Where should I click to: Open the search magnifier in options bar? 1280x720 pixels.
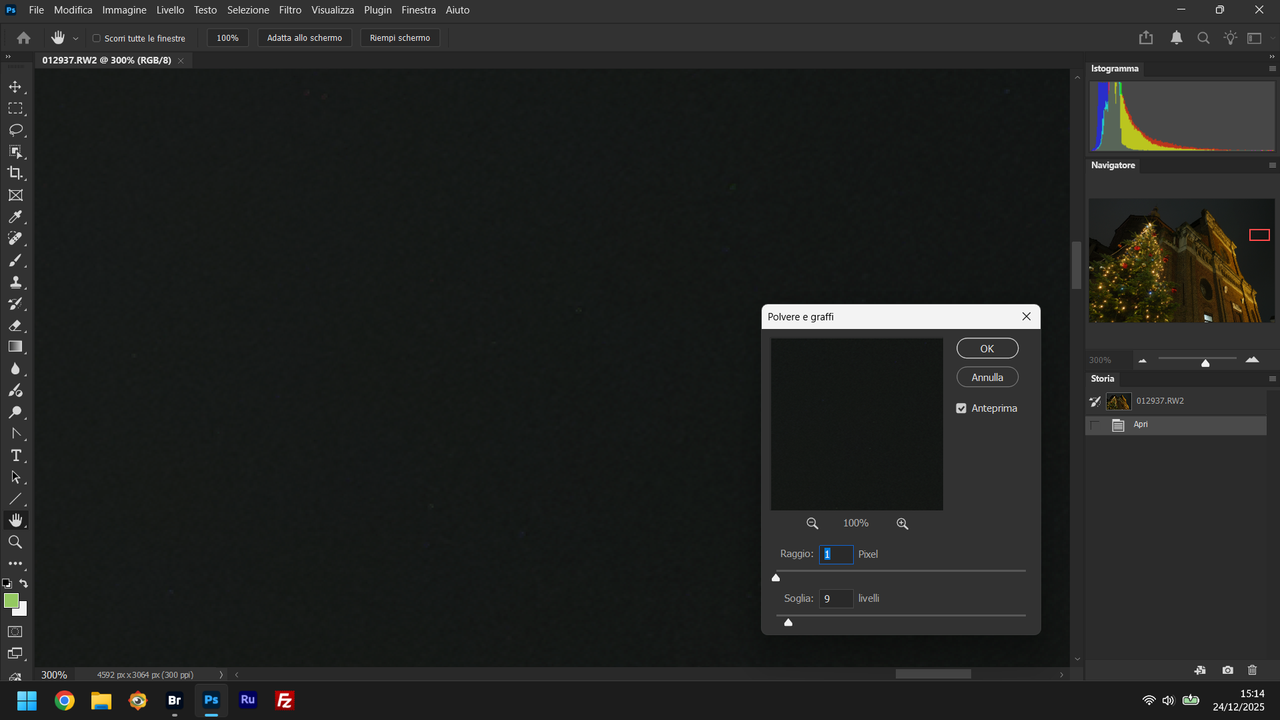pyautogui.click(x=1204, y=38)
